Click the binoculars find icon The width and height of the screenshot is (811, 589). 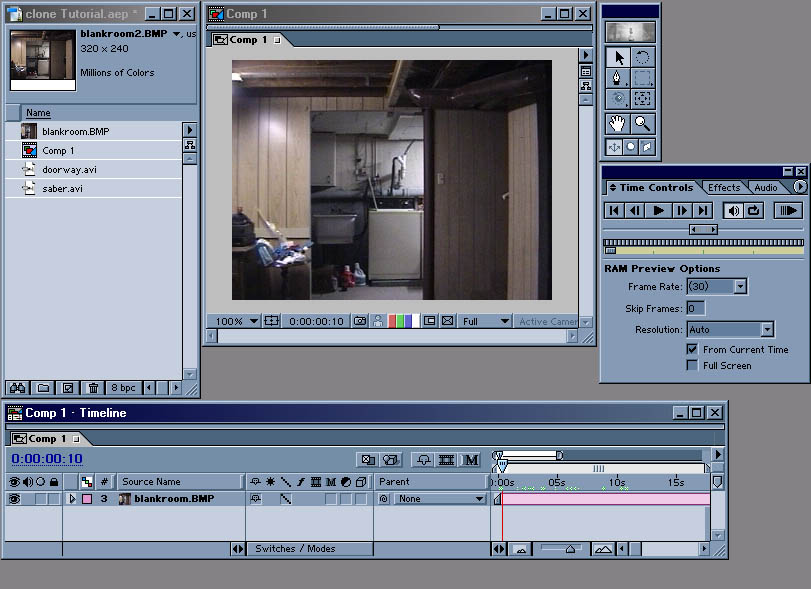click(17, 387)
